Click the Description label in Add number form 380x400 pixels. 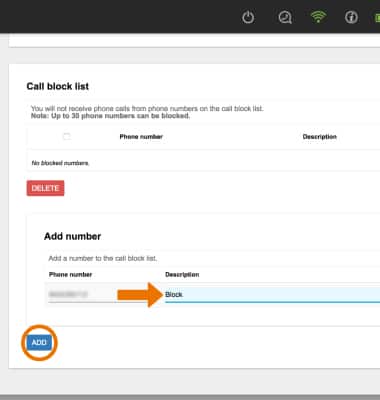[182, 275]
